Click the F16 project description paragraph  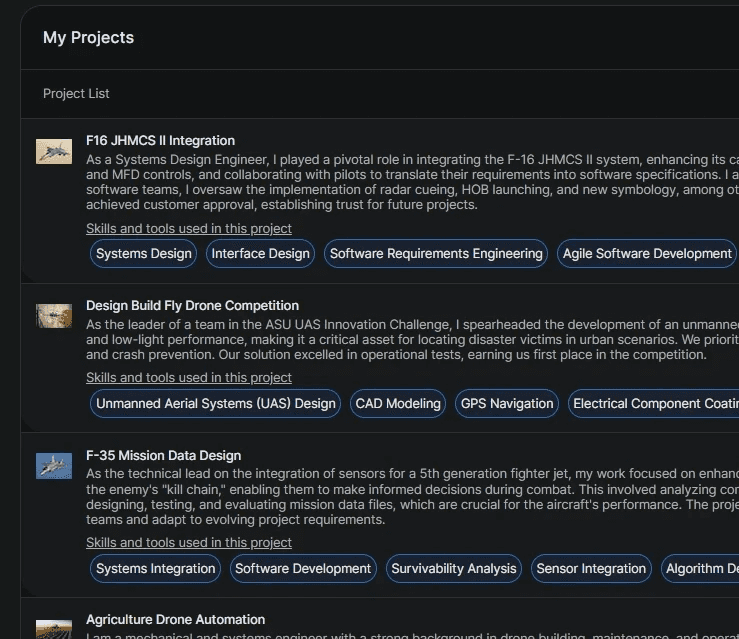(412, 182)
